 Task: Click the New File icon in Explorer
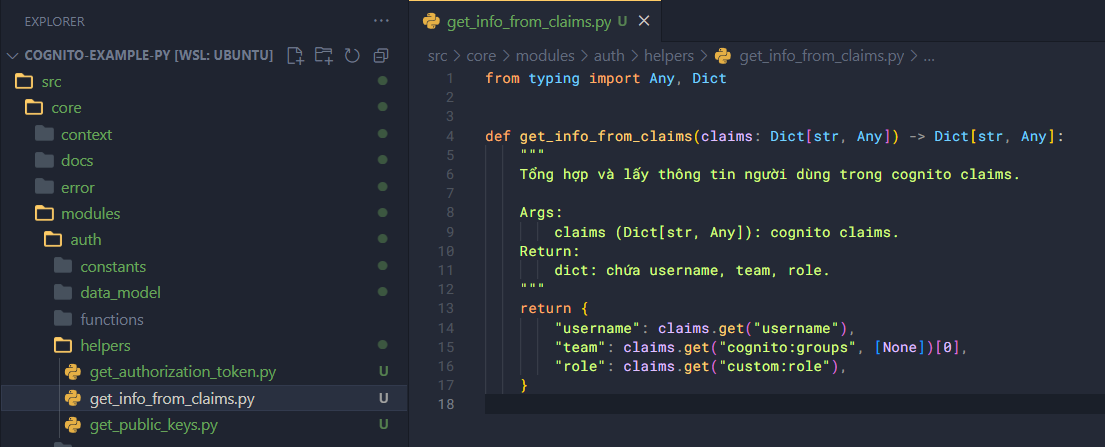[x=295, y=56]
